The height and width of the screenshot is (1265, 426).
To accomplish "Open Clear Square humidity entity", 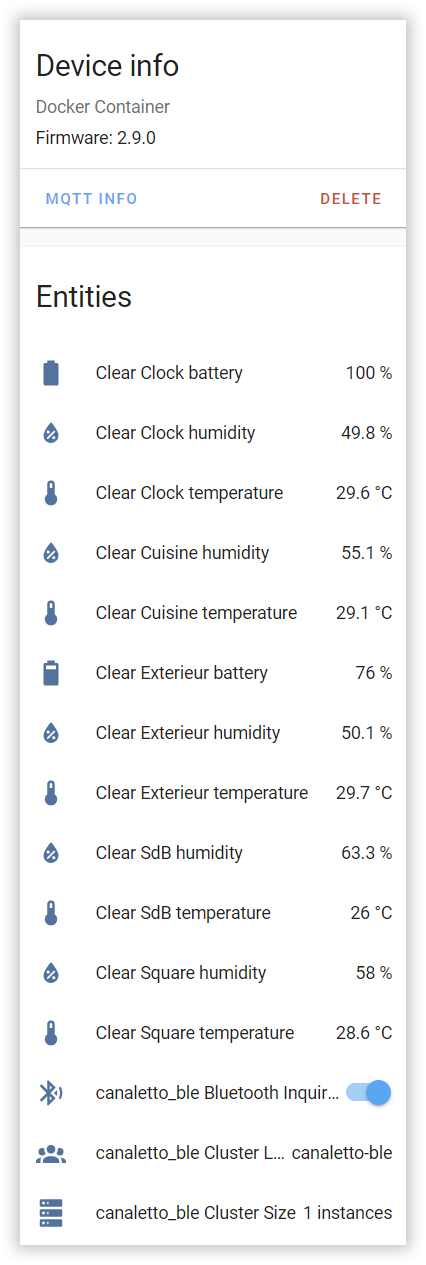I will click(x=213, y=973).
